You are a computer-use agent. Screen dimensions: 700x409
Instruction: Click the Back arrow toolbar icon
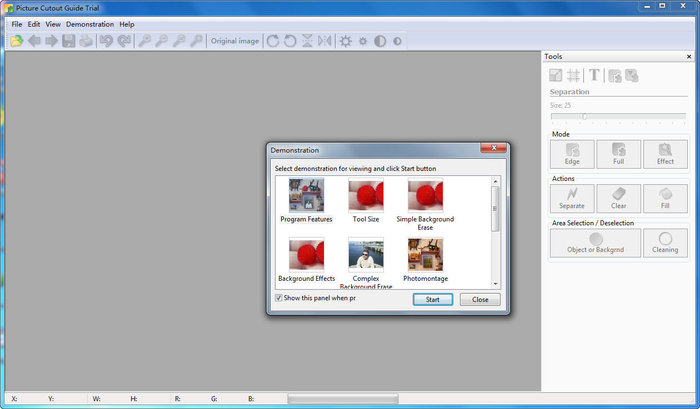(34, 41)
